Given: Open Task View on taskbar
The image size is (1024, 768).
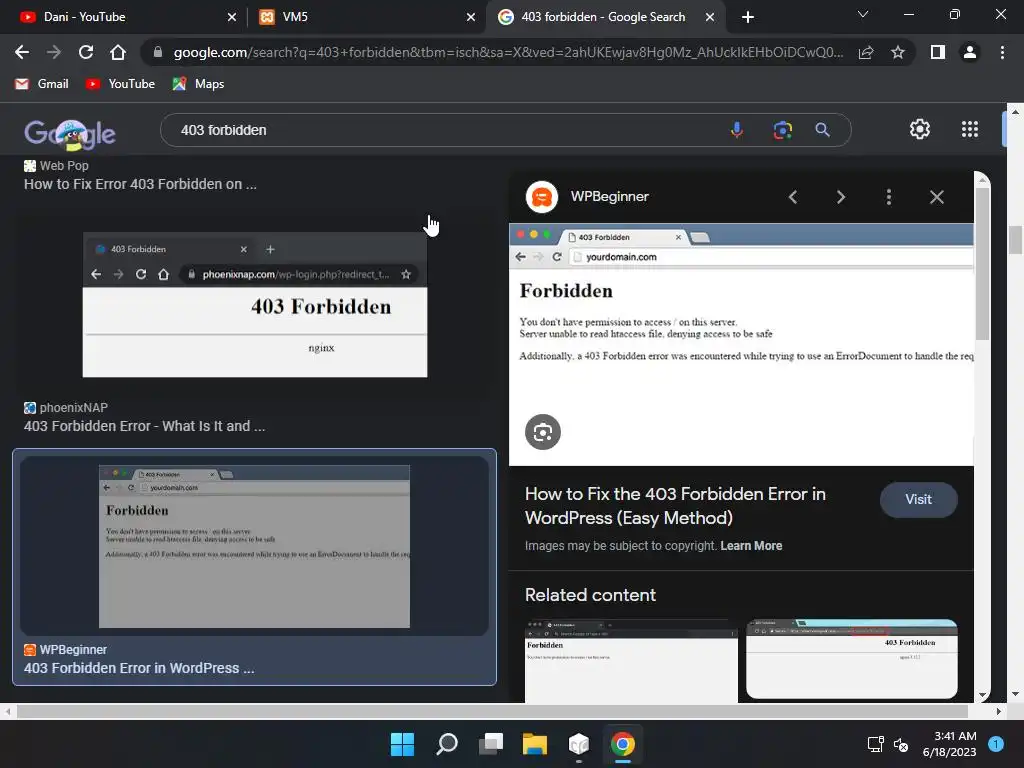Looking at the screenshot, I should point(490,744).
